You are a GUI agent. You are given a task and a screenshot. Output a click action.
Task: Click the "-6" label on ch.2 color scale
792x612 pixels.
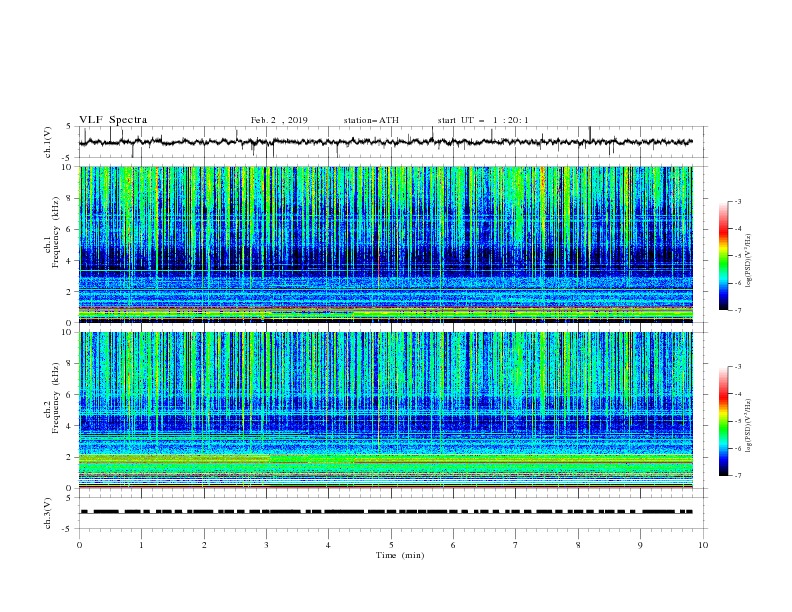[x=738, y=448]
